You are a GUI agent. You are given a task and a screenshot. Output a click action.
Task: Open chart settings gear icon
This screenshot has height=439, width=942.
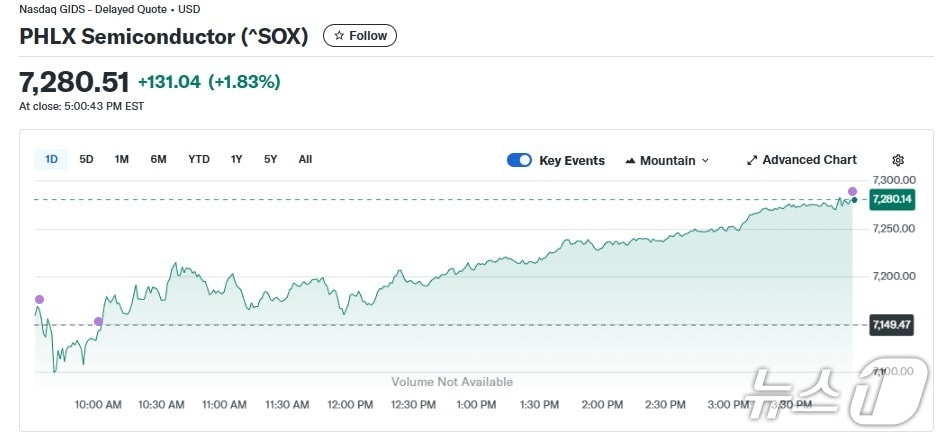[x=898, y=160]
